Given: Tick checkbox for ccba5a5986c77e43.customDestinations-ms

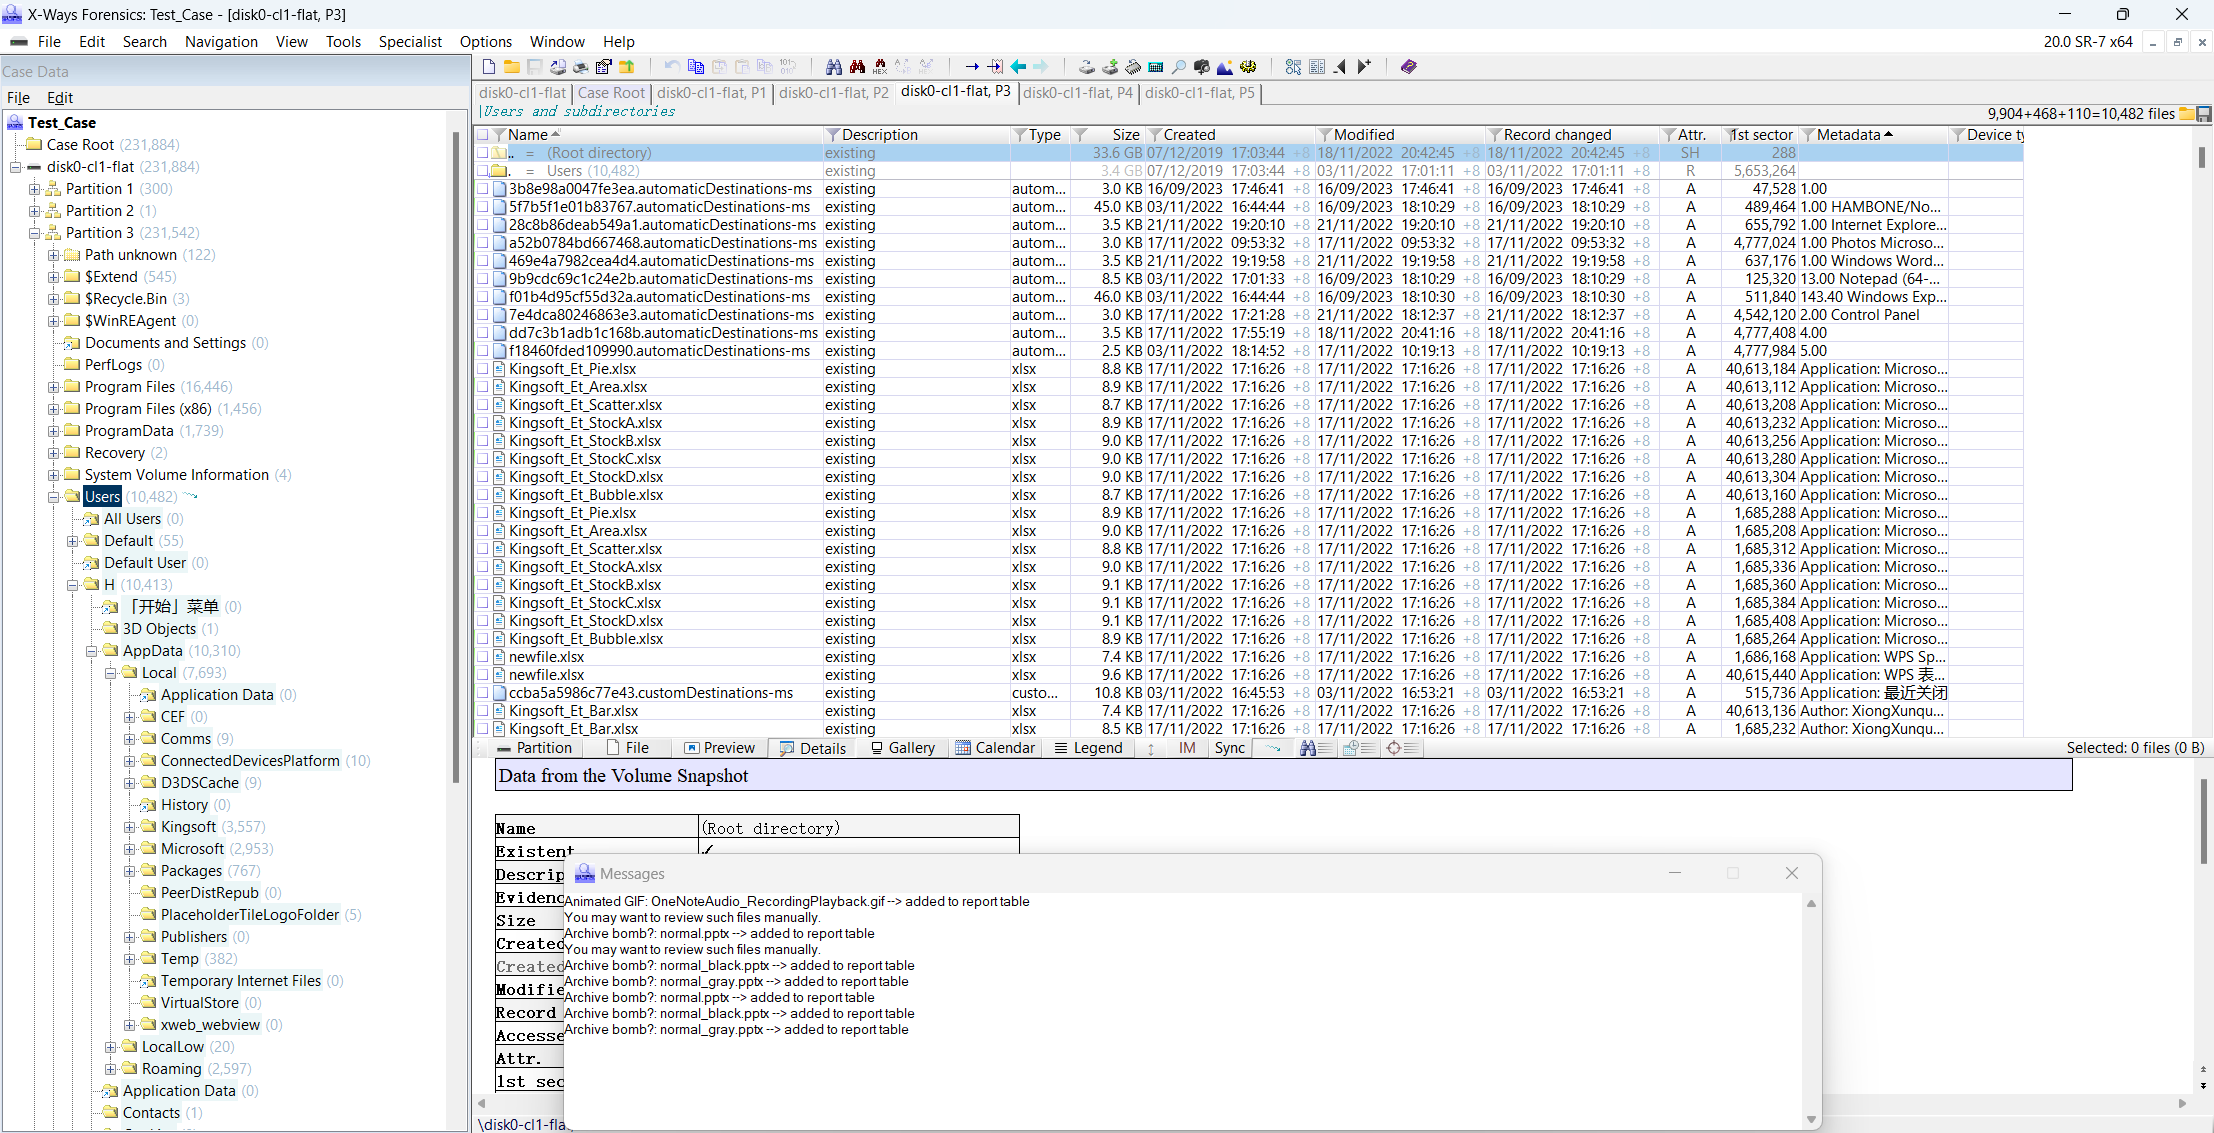Looking at the screenshot, I should coord(483,693).
